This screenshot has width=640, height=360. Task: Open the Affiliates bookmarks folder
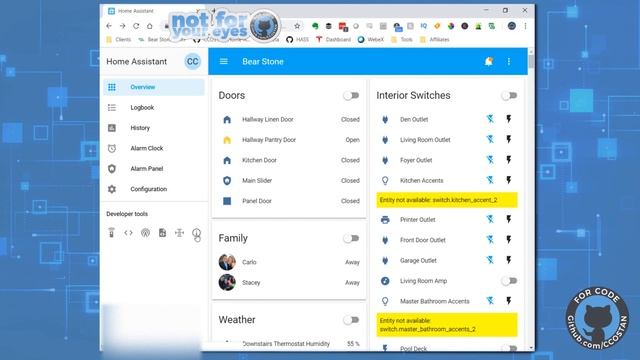(x=435, y=40)
